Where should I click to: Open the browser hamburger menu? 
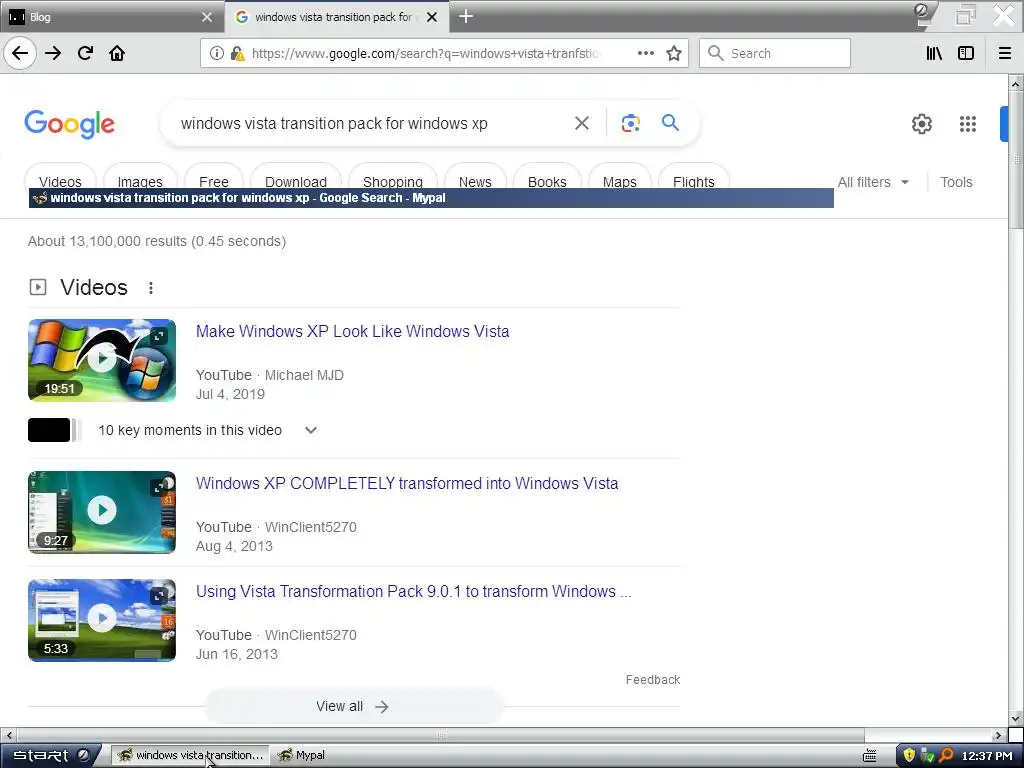point(1005,53)
